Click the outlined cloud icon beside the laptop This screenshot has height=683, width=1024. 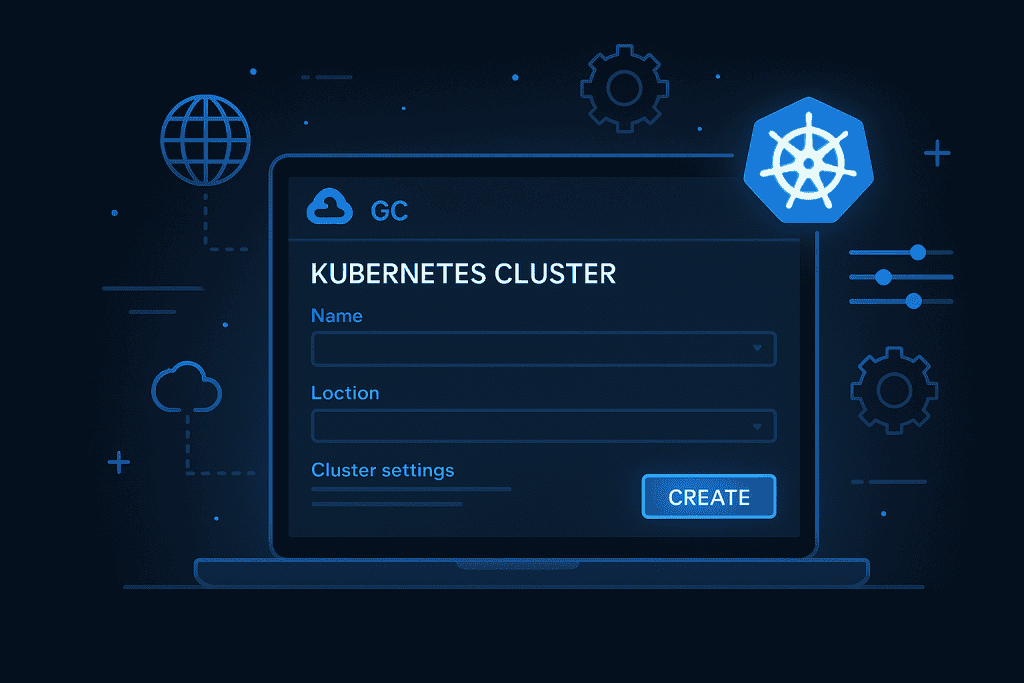[x=187, y=387]
